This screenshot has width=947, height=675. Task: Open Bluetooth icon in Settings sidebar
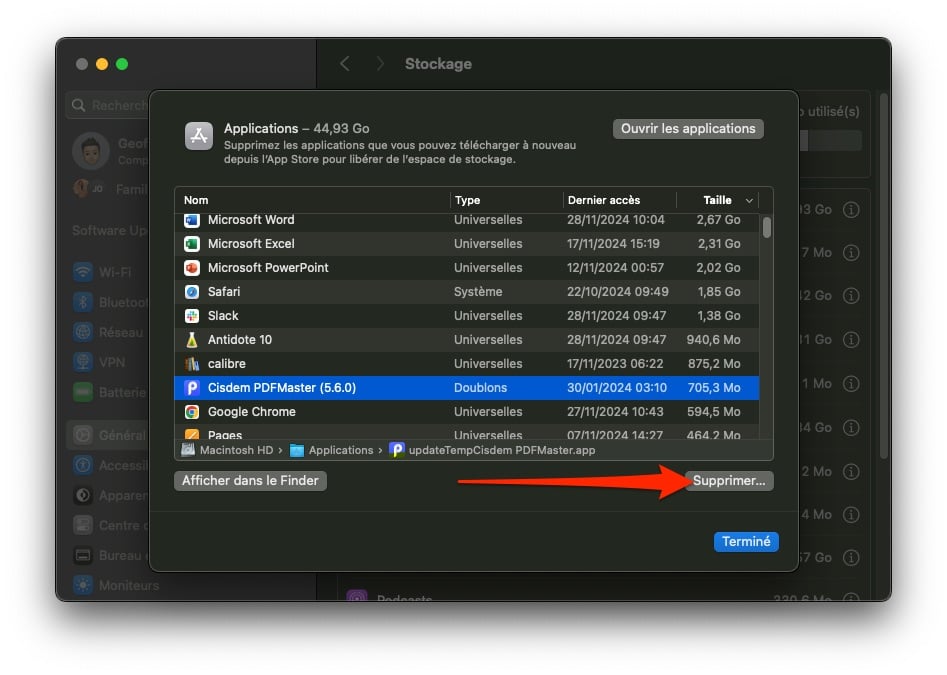click(83, 302)
